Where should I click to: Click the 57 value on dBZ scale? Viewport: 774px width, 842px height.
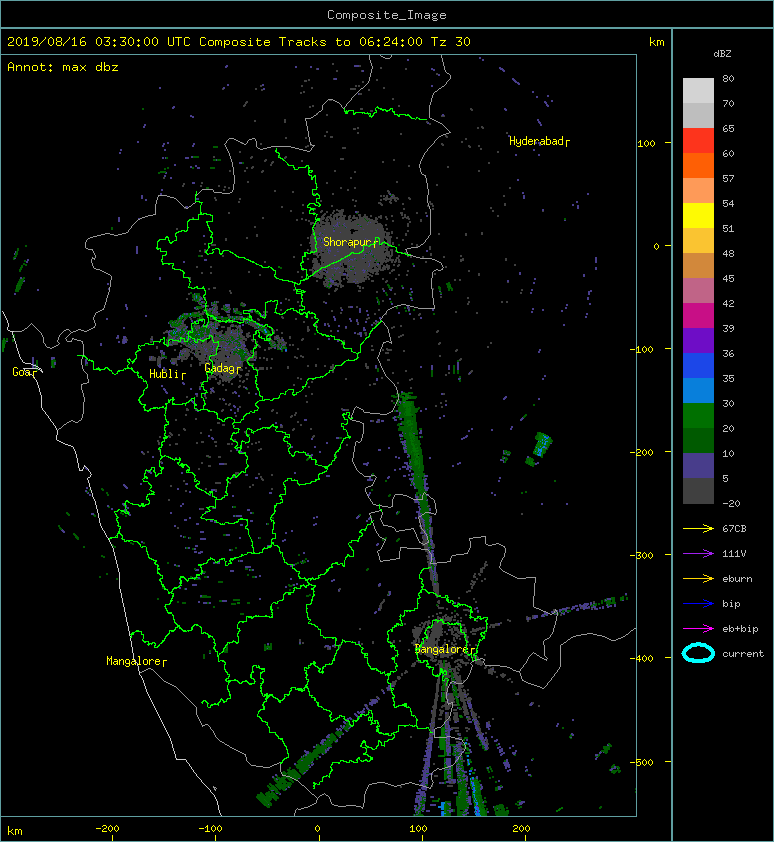tap(728, 178)
